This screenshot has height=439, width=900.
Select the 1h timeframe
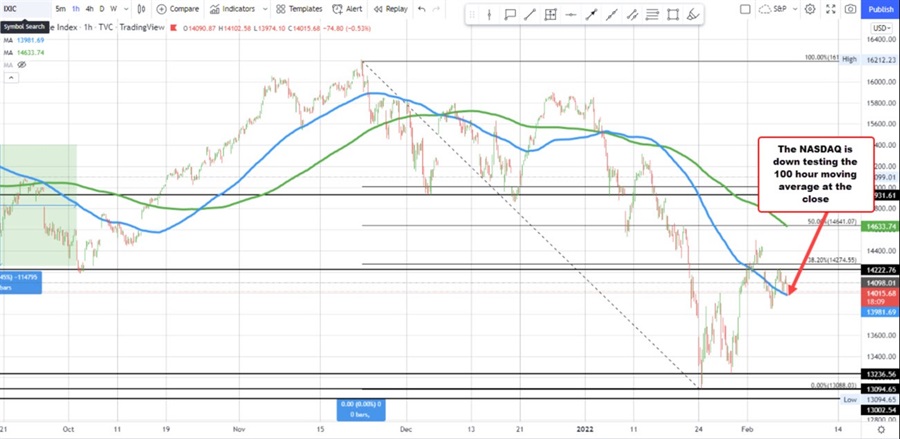[76, 9]
